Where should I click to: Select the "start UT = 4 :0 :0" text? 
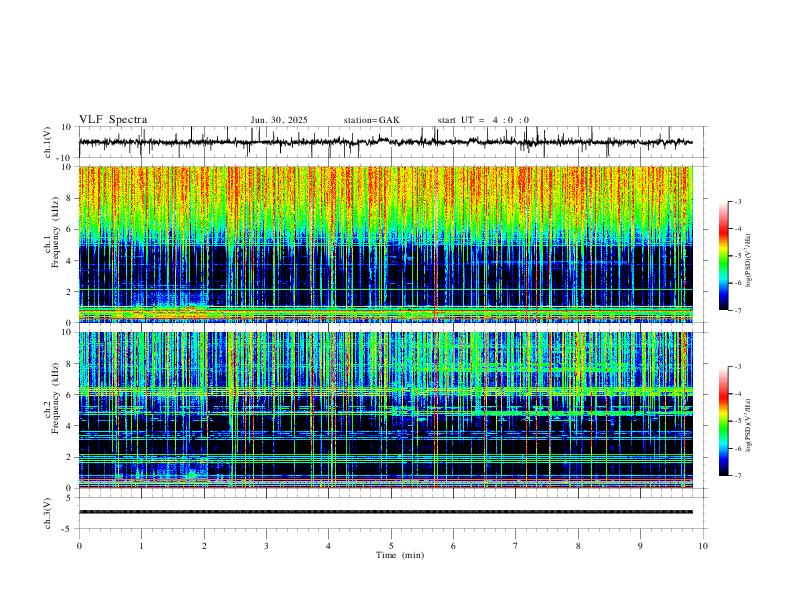coord(483,120)
